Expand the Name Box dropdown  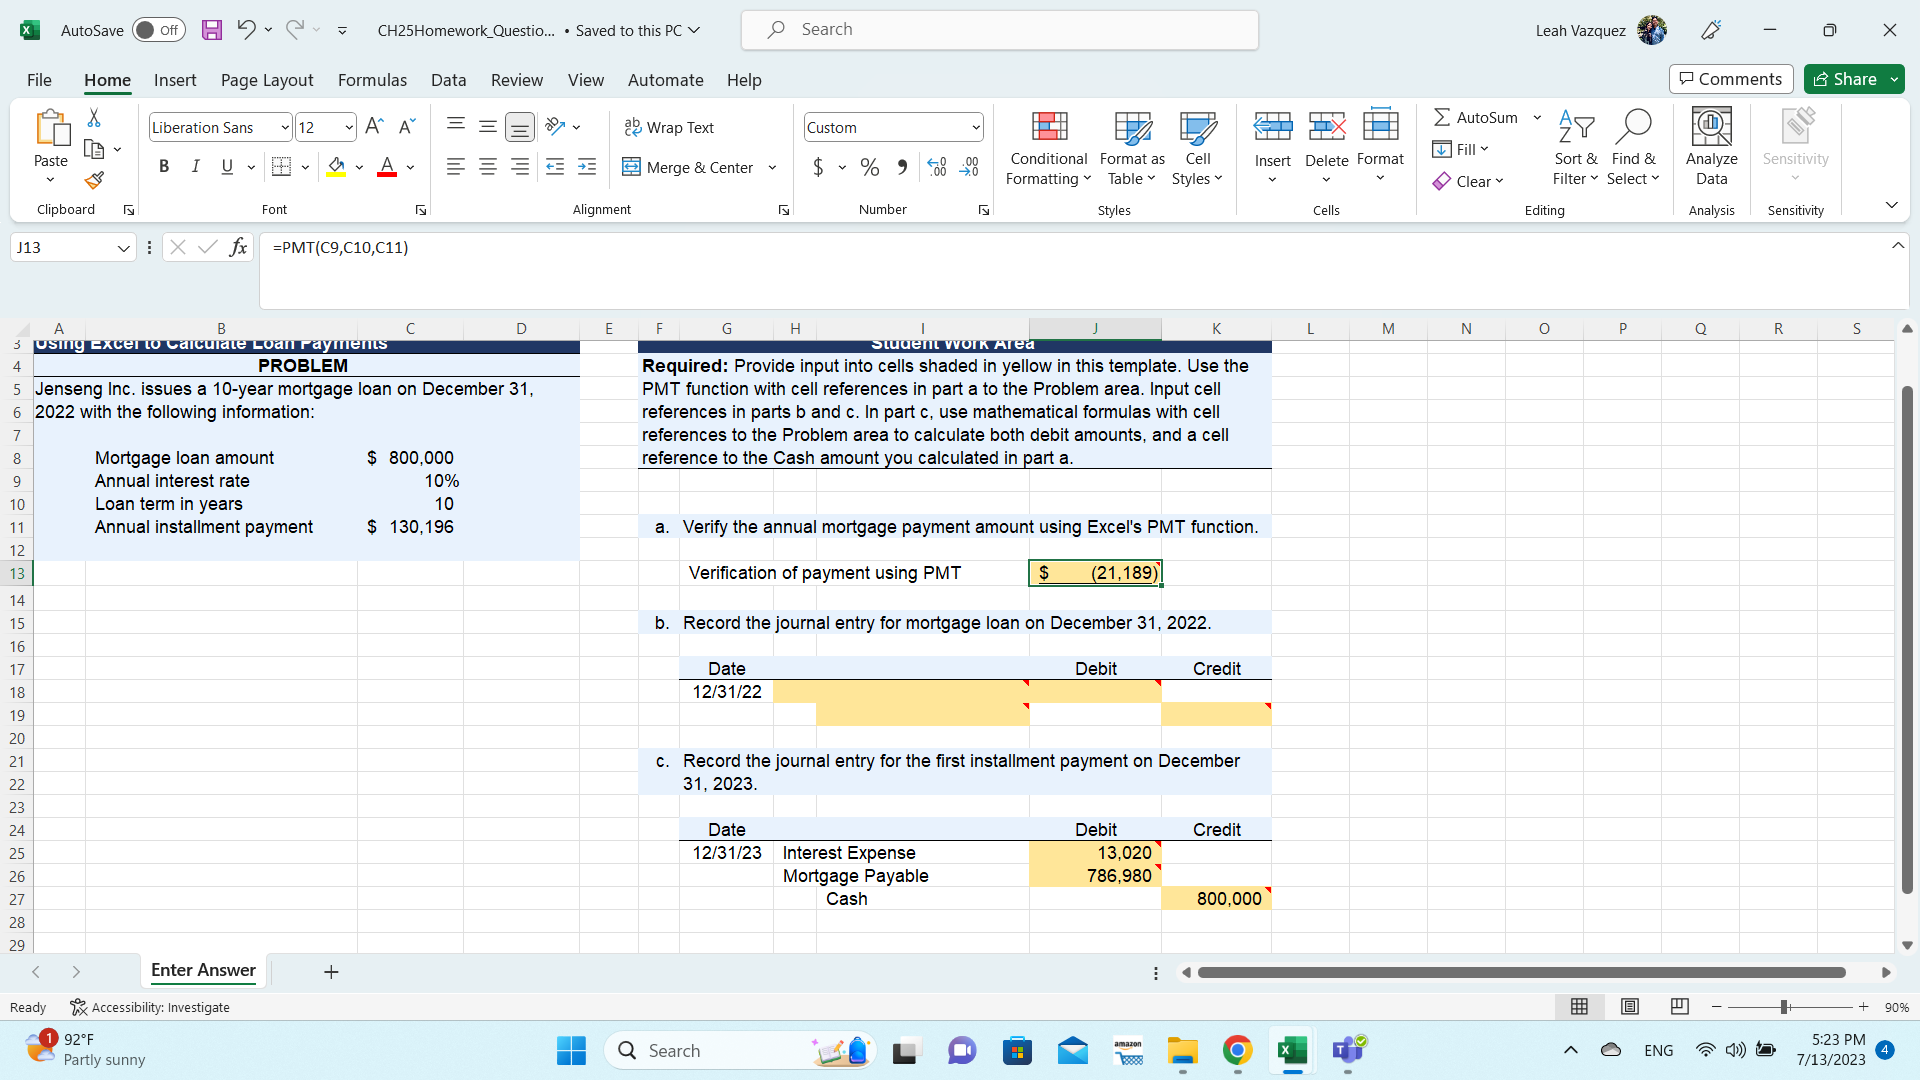123,247
